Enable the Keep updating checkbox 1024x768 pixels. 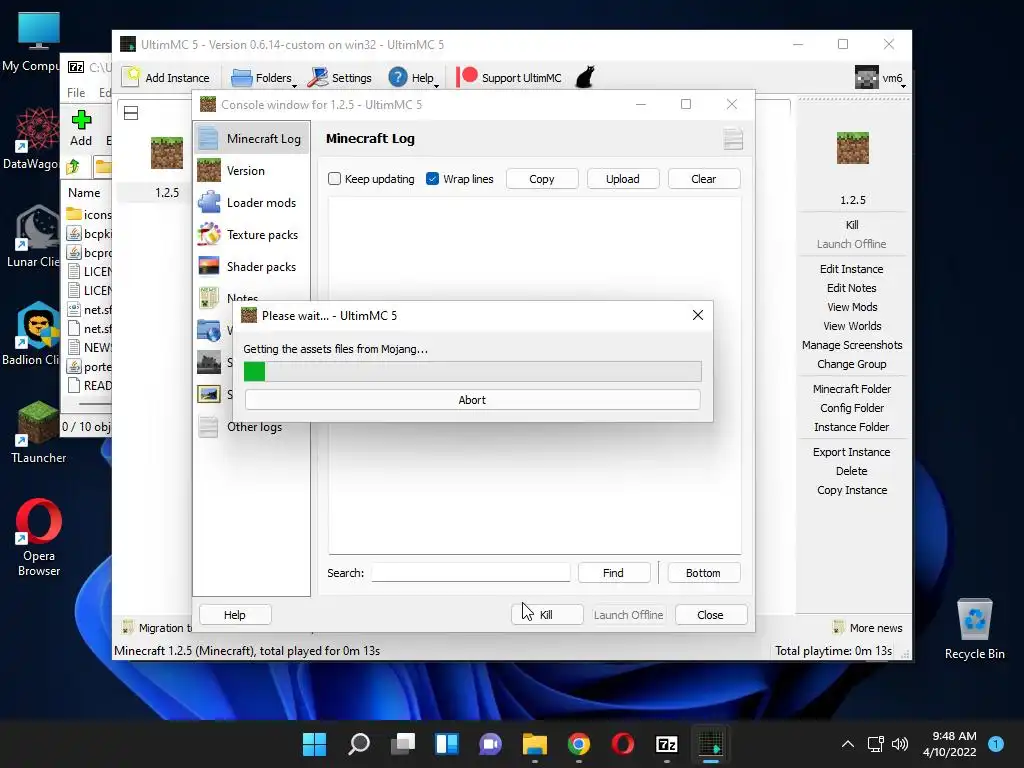[x=334, y=179]
